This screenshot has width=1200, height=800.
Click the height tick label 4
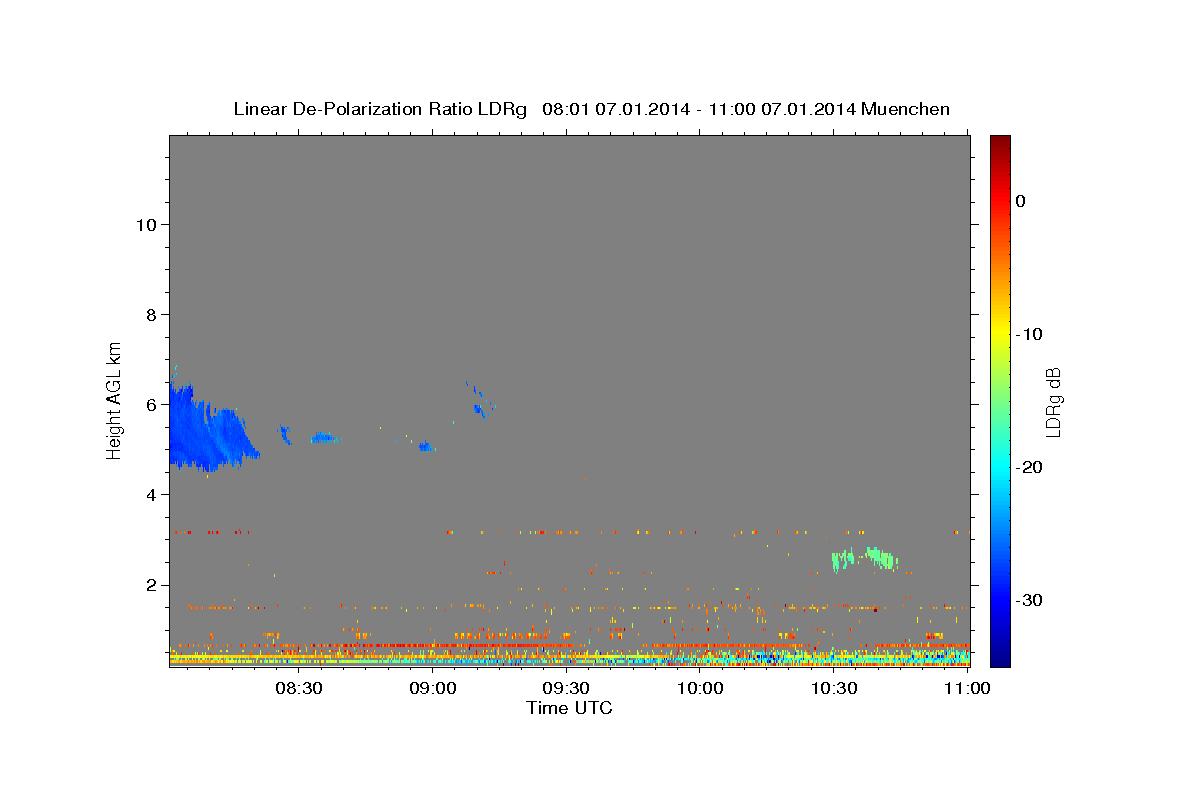click(150, 494)
